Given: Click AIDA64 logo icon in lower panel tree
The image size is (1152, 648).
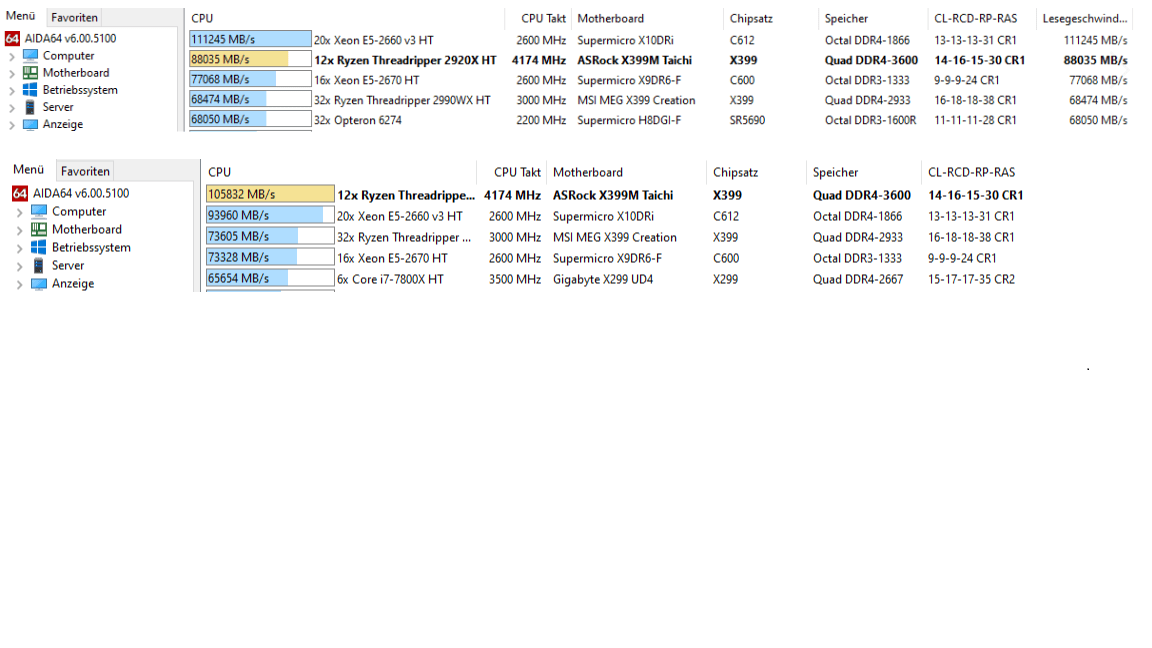Looking at the screenshot, I should (x=20, y=193).
